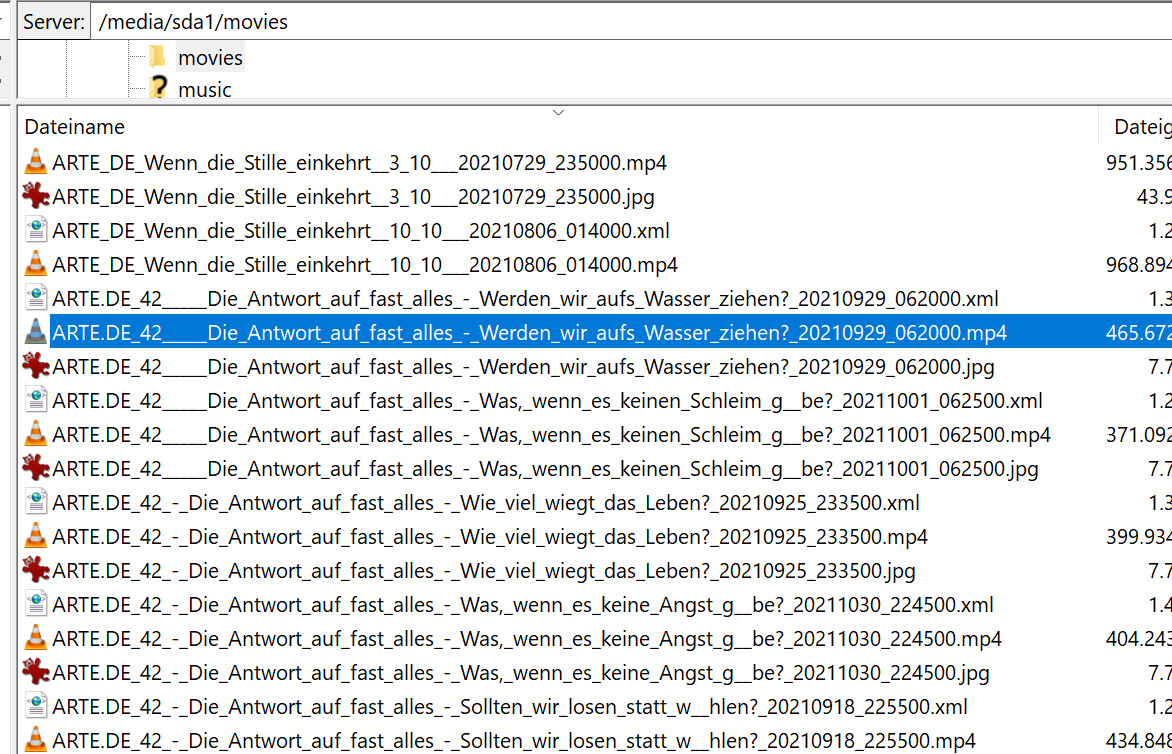The height and width of the screenshot is (754, 1172).
Task: Click image icon of Wenn_die_Stille_einkehrt 3_10 jpg
Action: (36, 196)
